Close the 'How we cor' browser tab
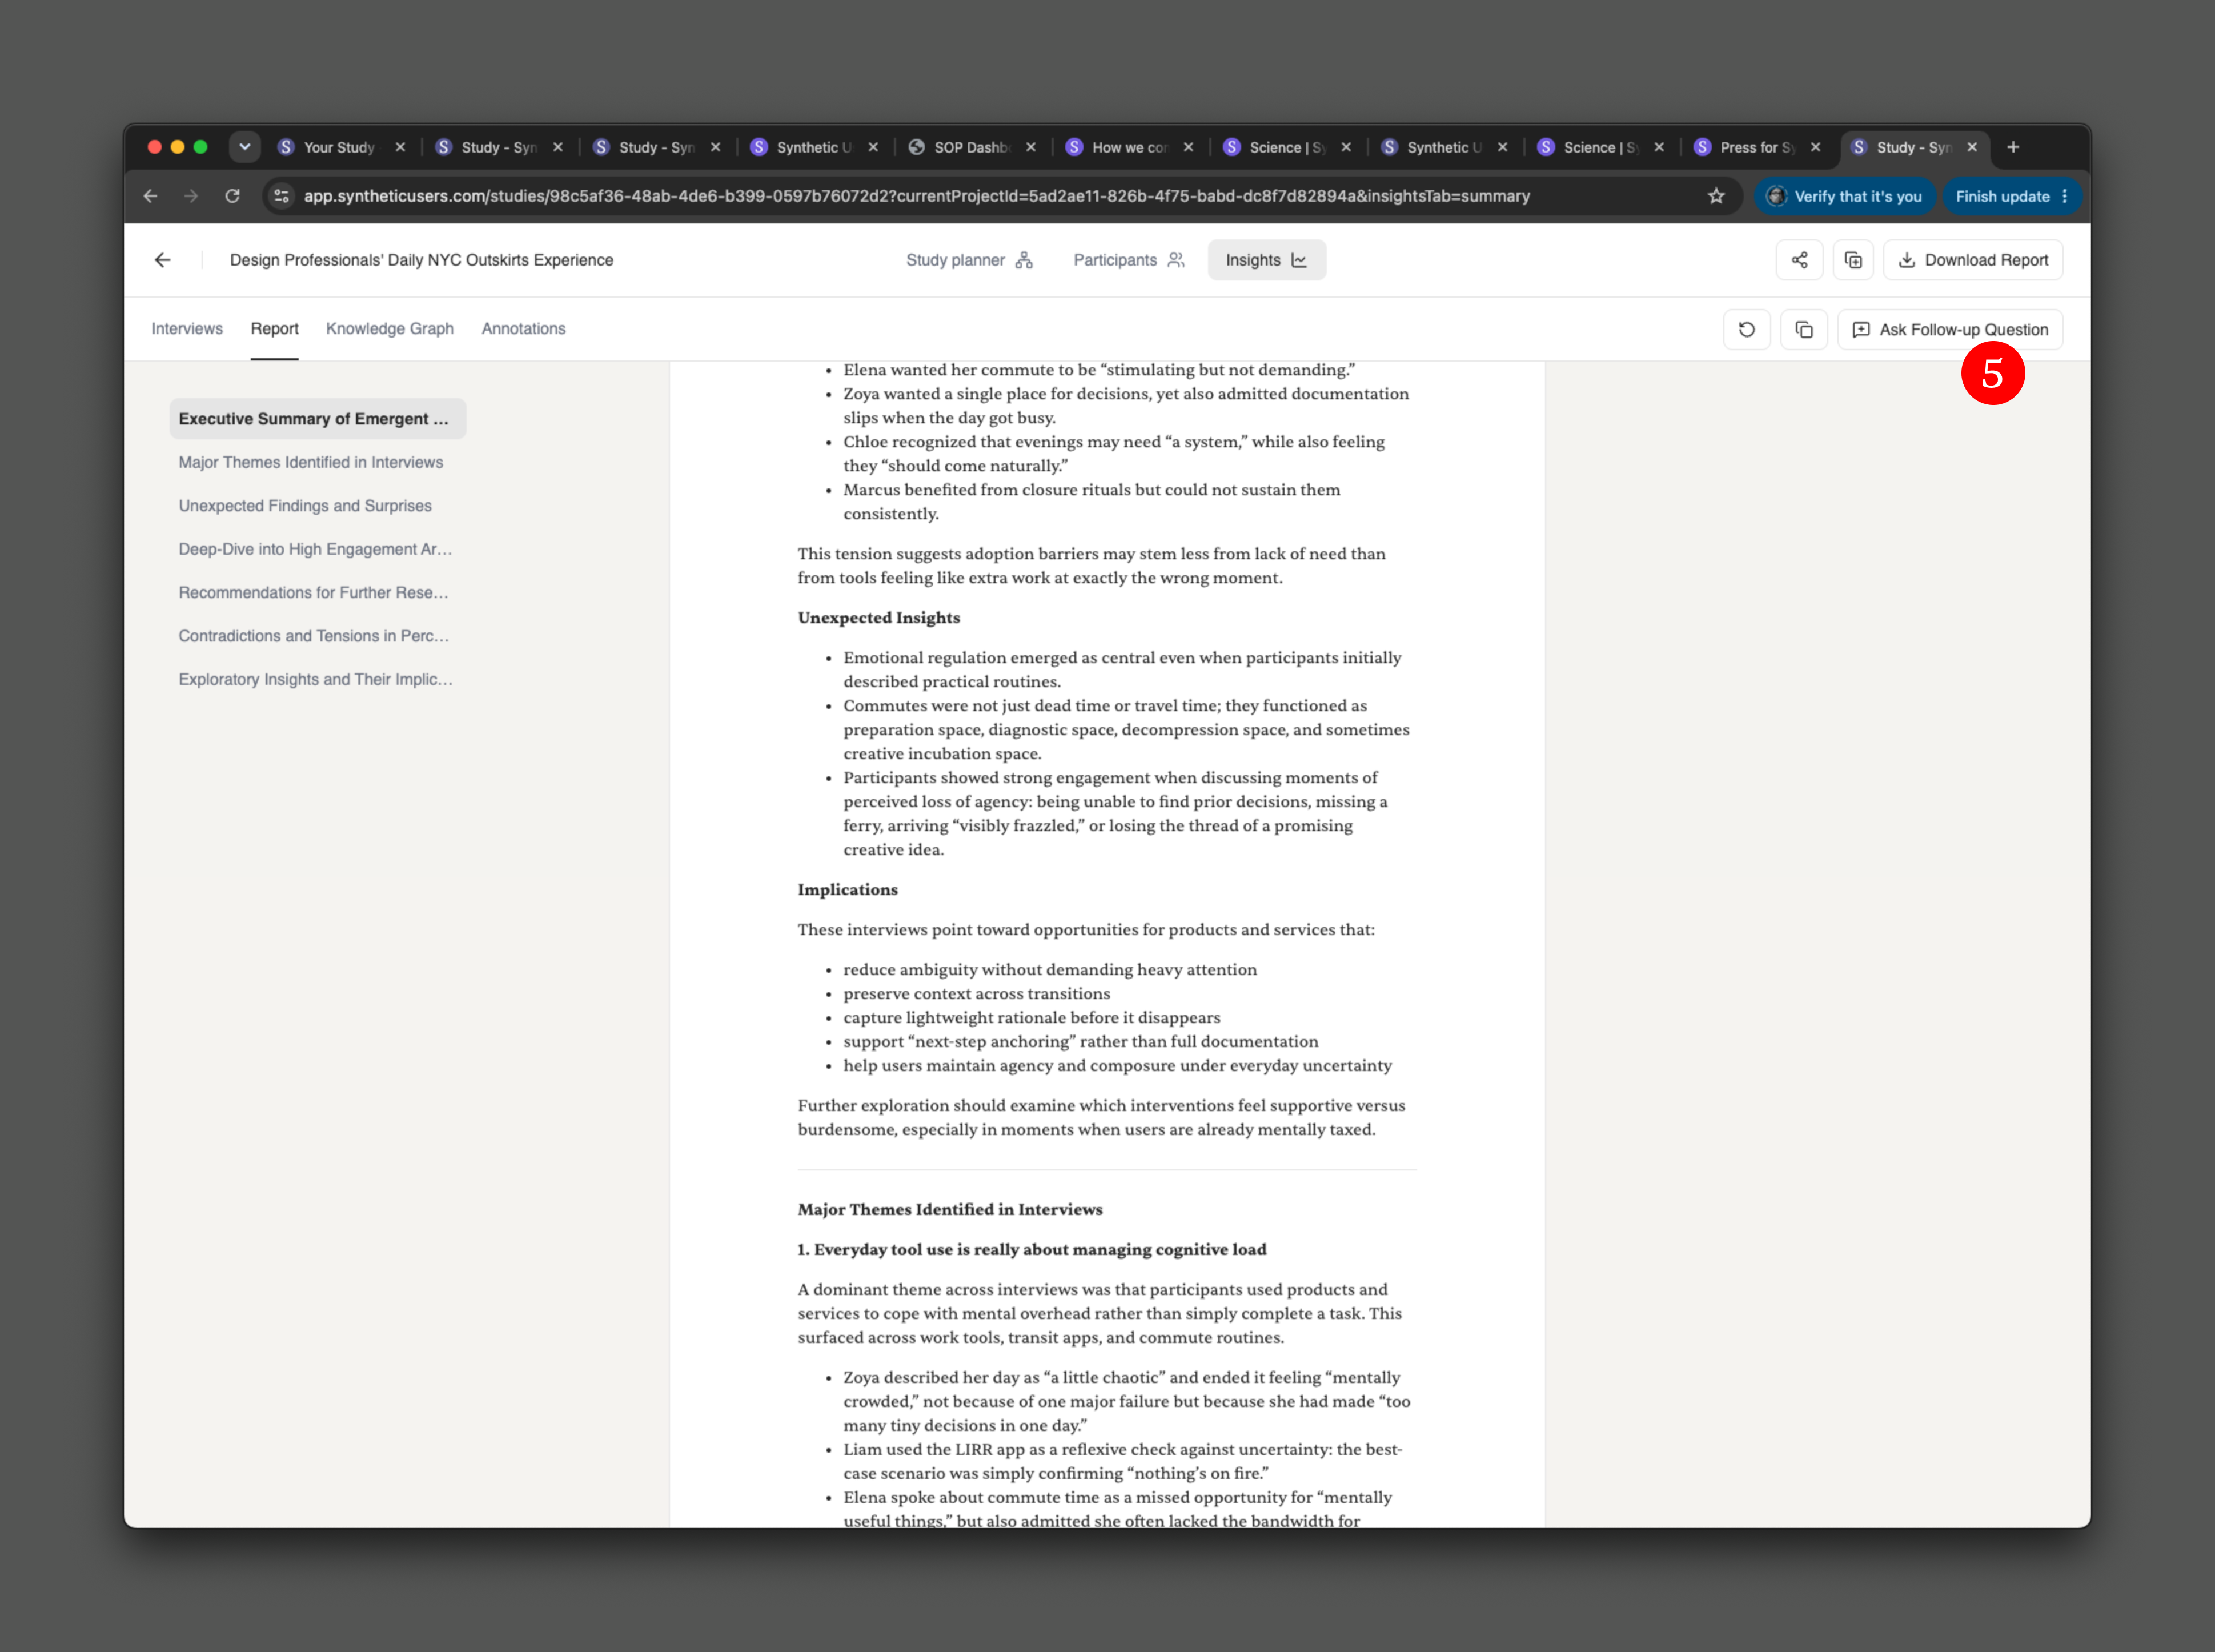 1188,147
